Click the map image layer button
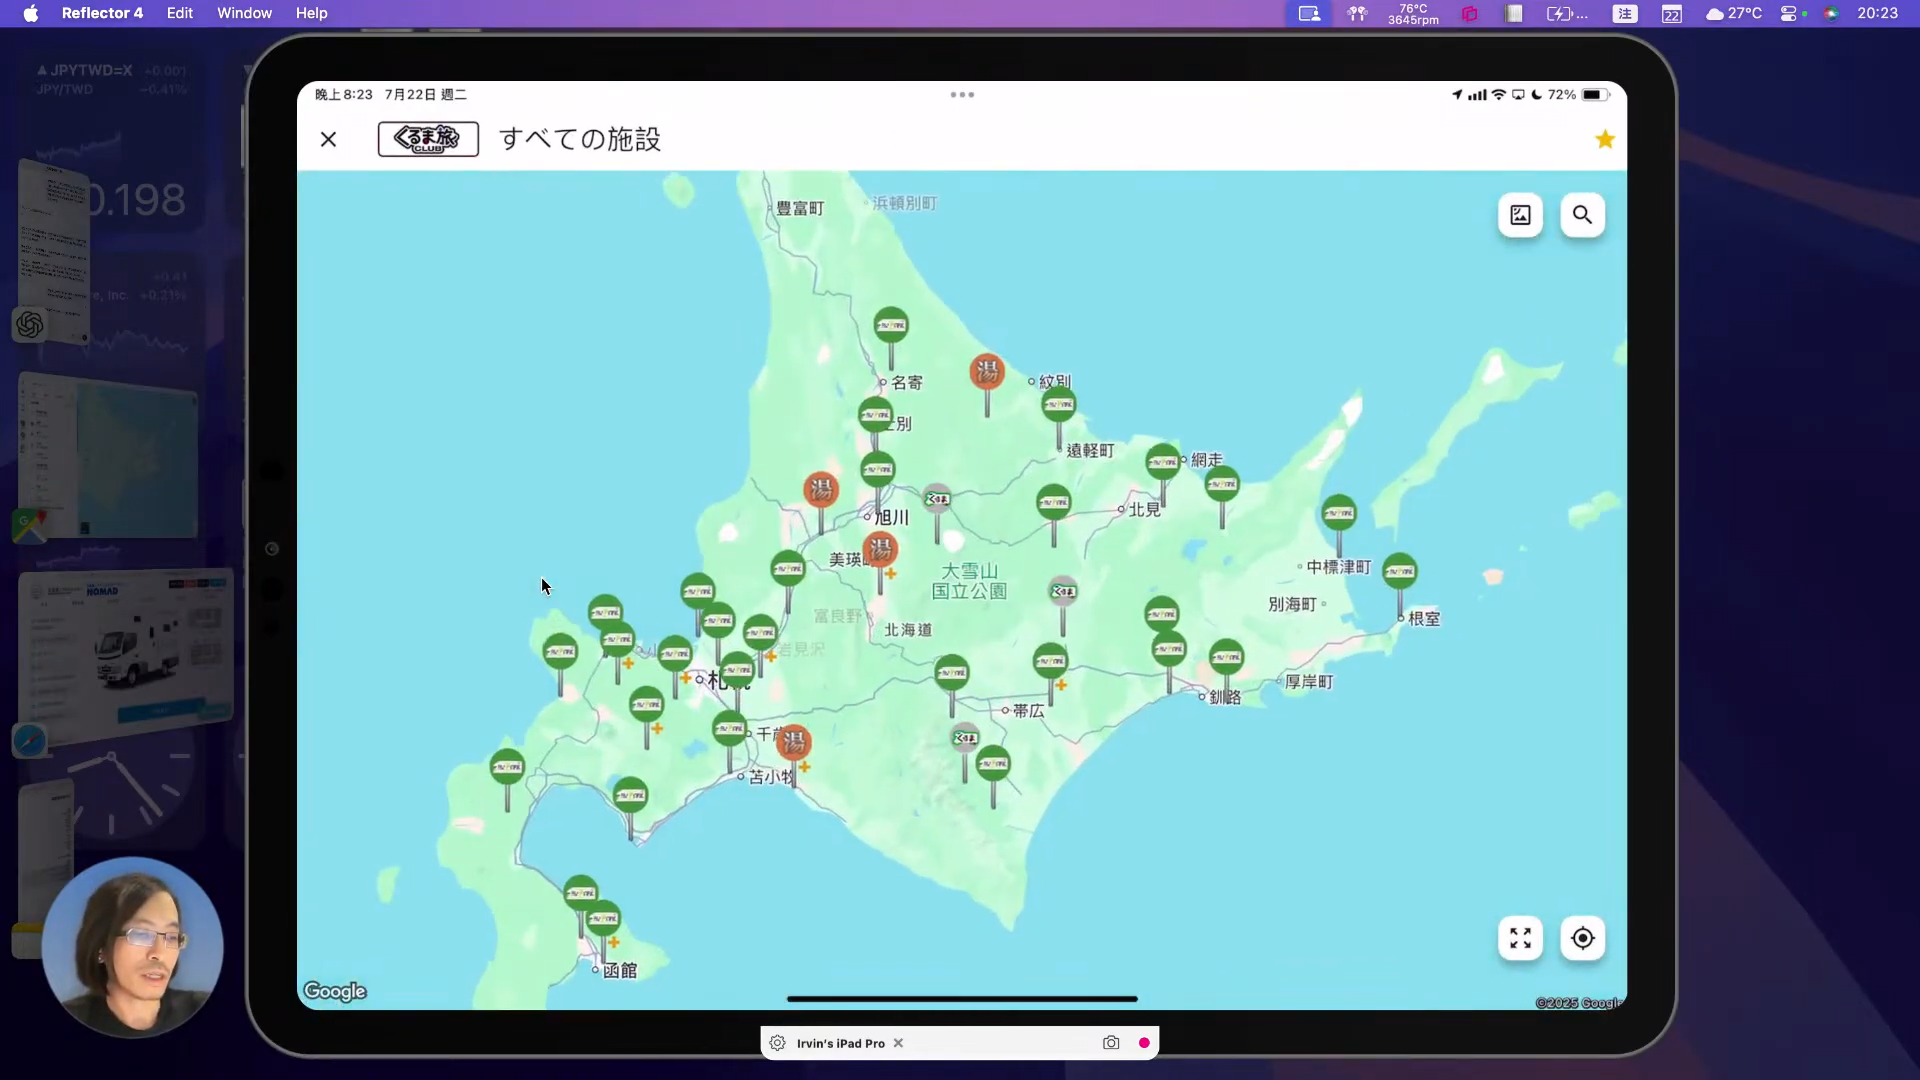 pos(1520,215)
